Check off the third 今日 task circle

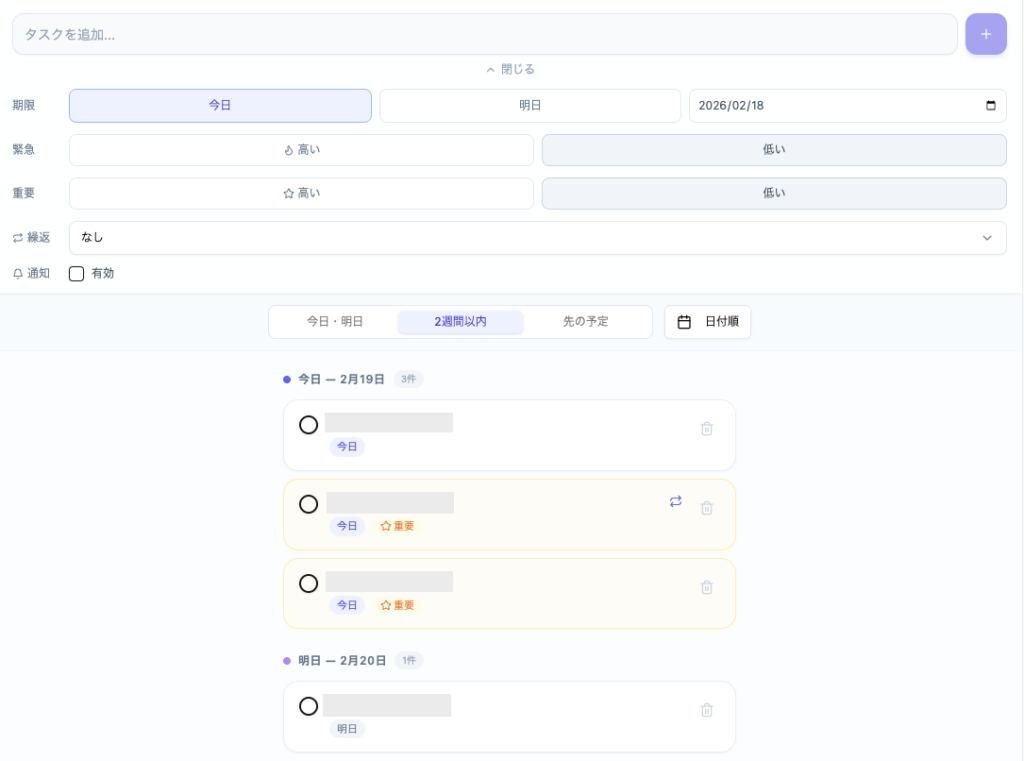(x=309, y=583)
